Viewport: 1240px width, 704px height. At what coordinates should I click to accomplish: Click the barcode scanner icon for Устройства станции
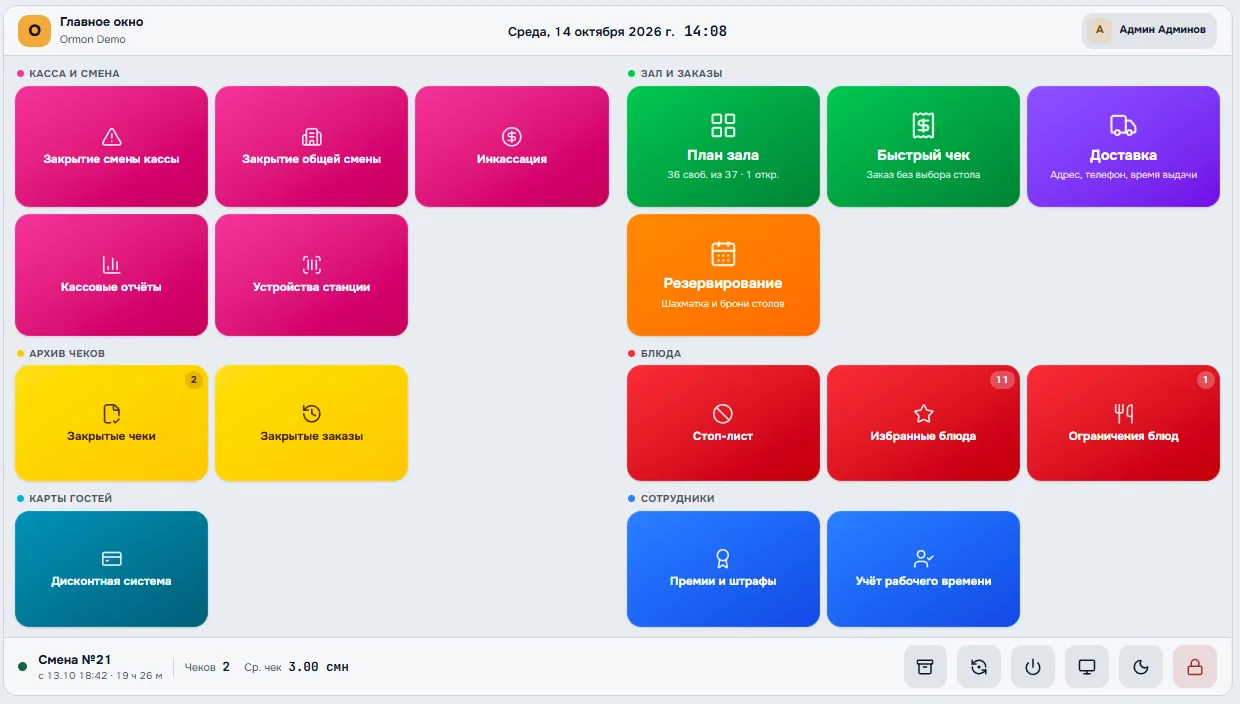[311, 264]
